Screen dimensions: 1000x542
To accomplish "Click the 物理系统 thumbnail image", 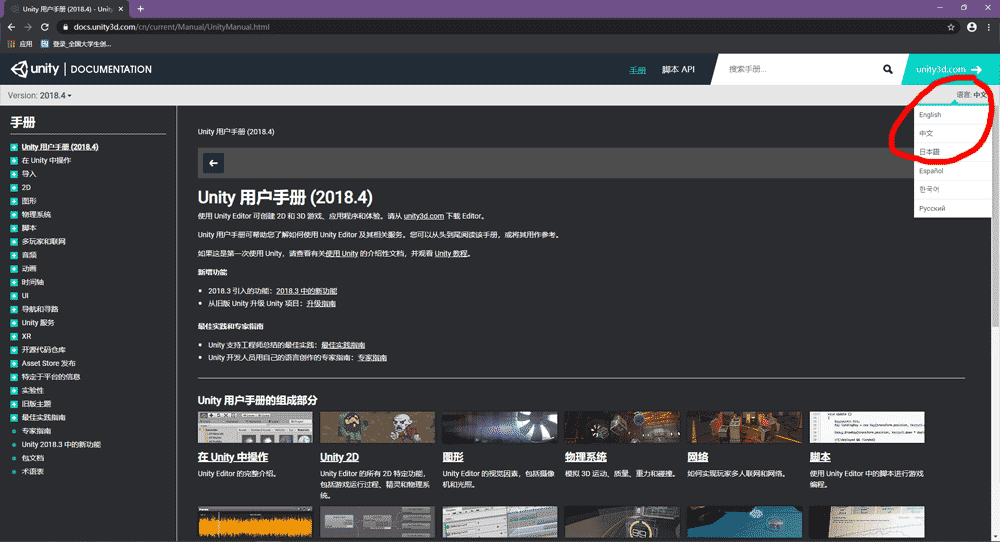I will click(622, 427).
